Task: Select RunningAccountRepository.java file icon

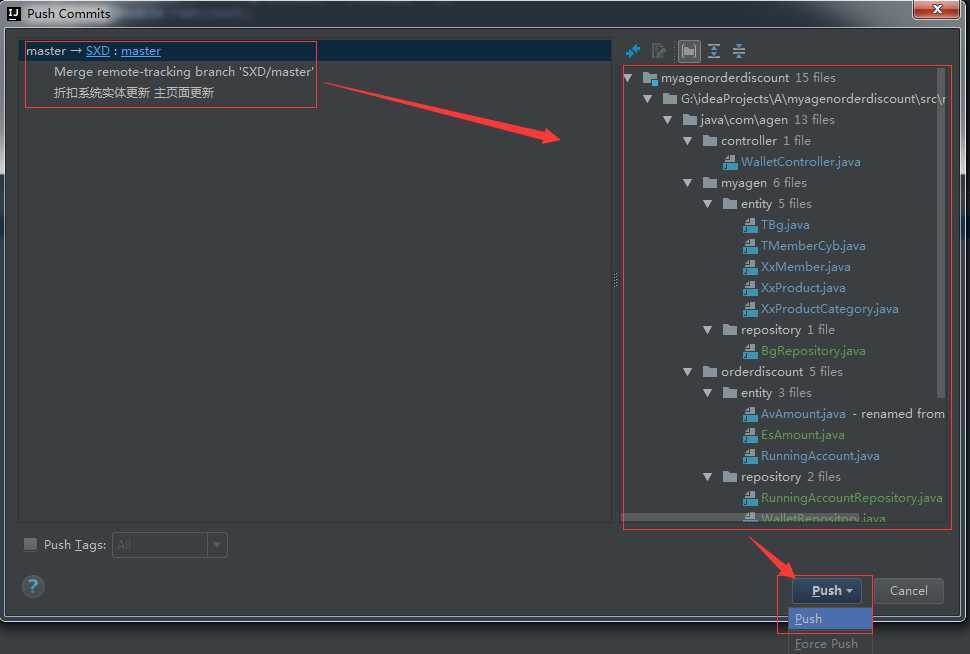Action: click(x=750, y=498)
